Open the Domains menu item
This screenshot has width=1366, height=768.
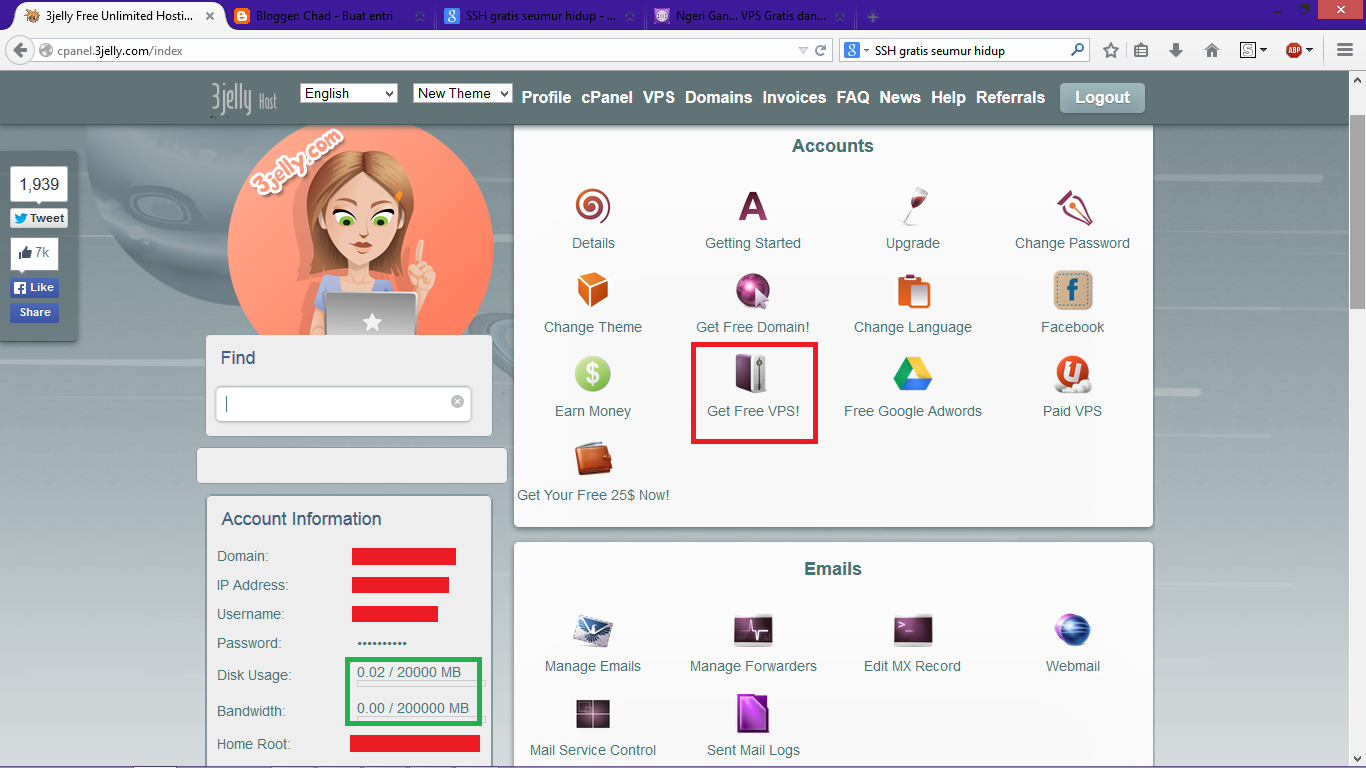coord(718,97)
